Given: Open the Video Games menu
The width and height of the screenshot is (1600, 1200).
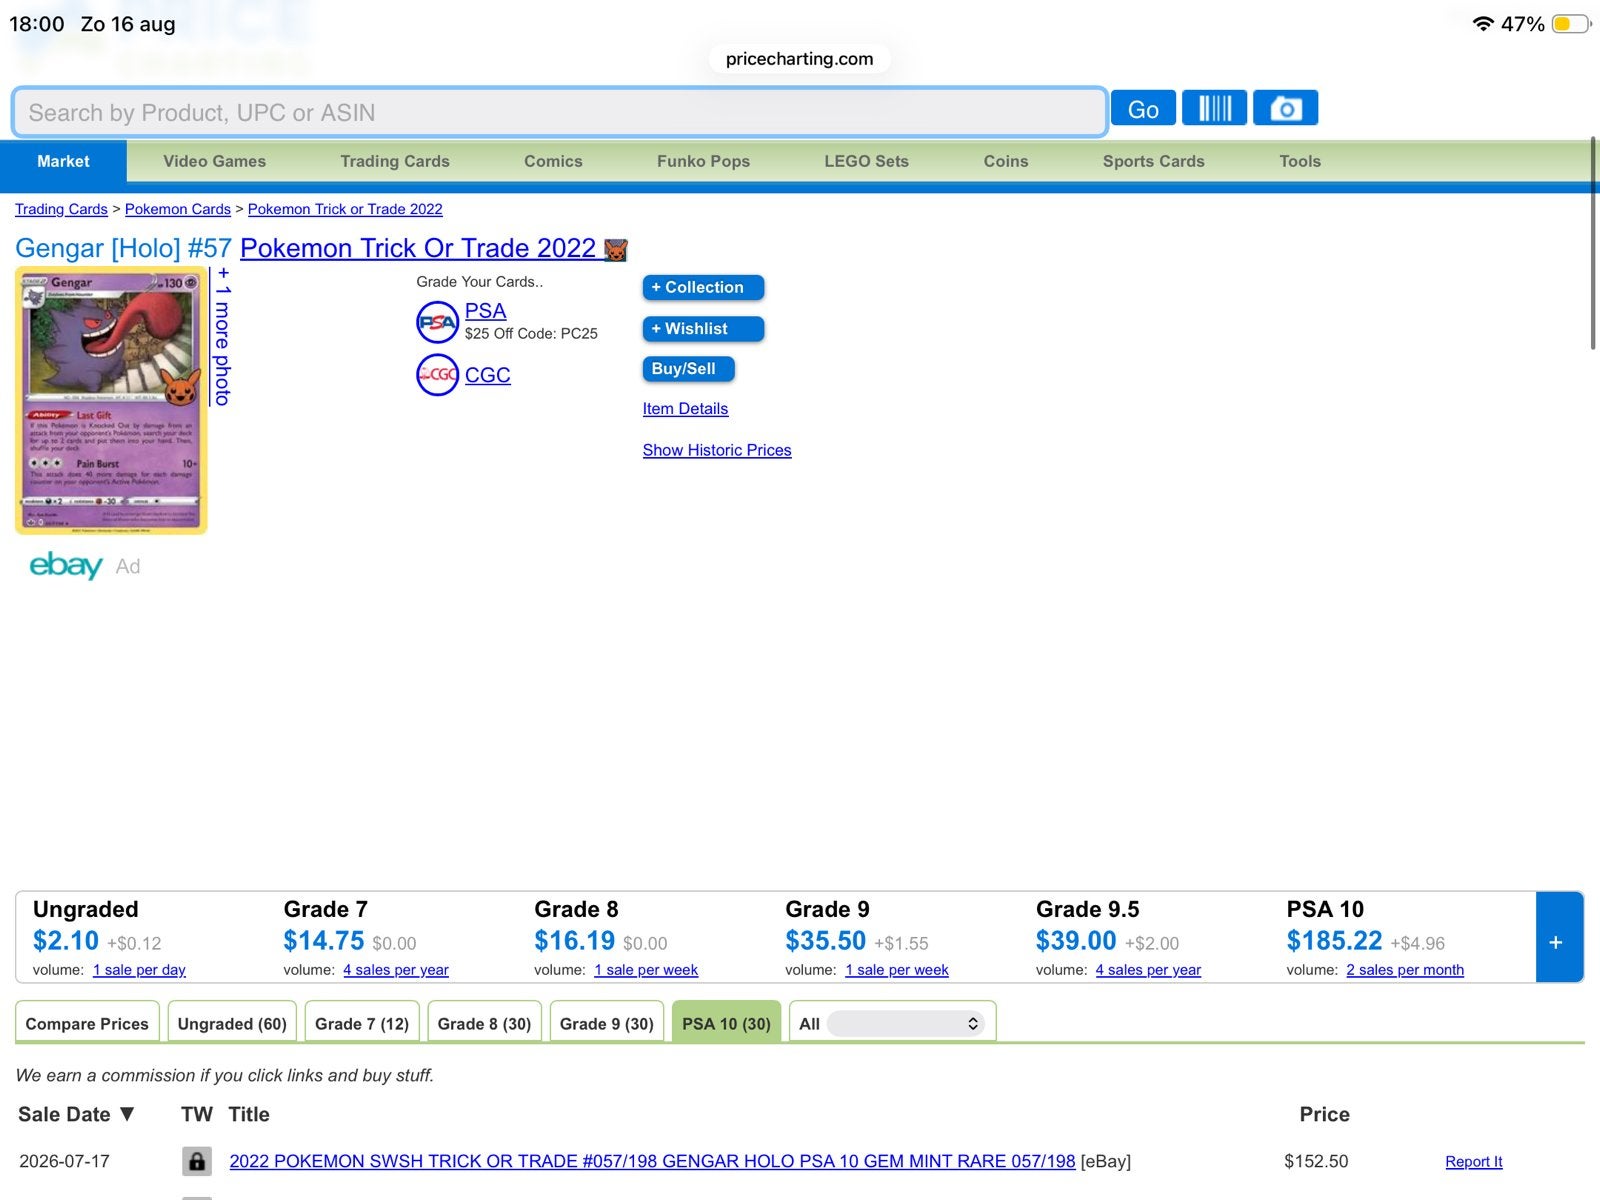Looking at the screenshot, I should pos(214,161).
